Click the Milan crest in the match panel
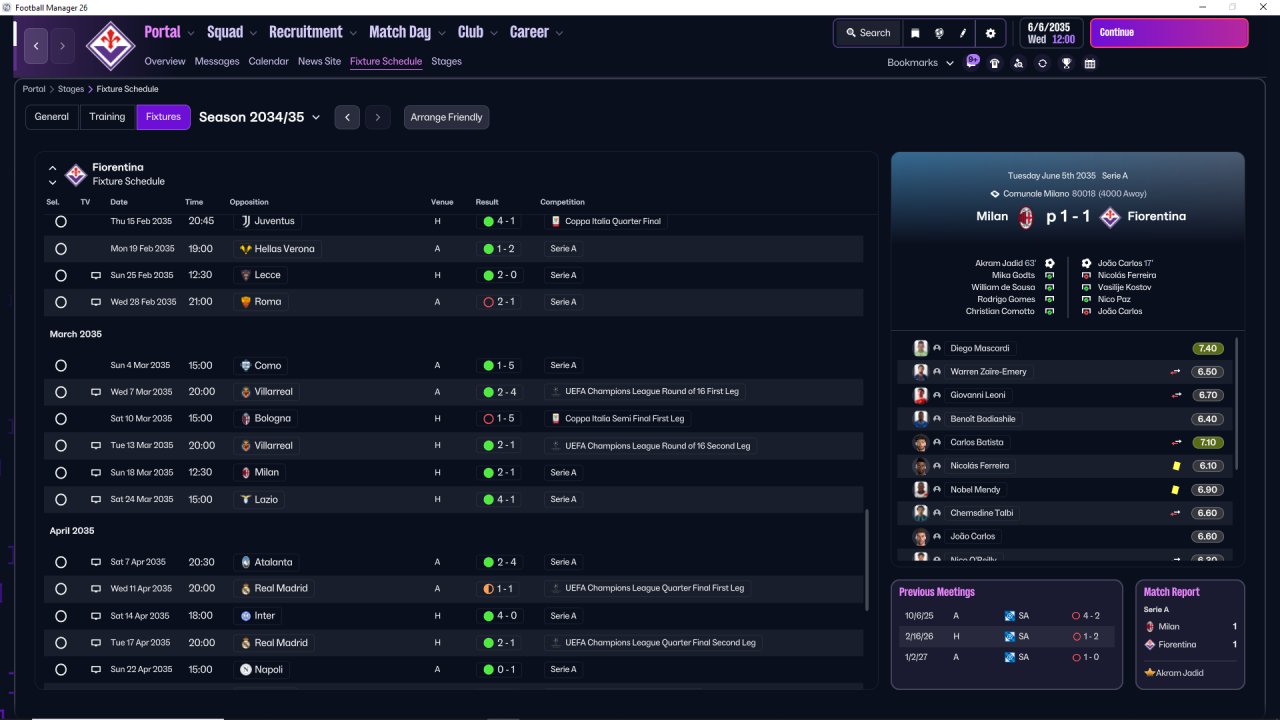The height and width of the screenshot is (720, 1280). [1025, 216]
